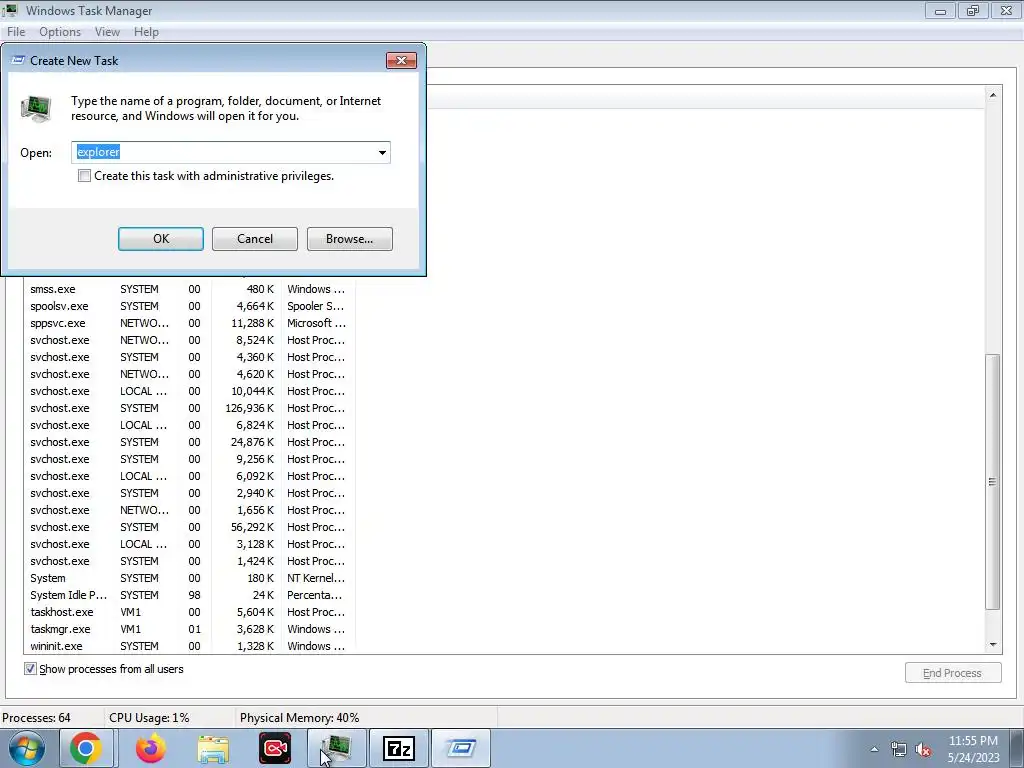Click the Run dialog program icon
Image resolution: width=1024 pixels, height=768 pixels.
36,108
